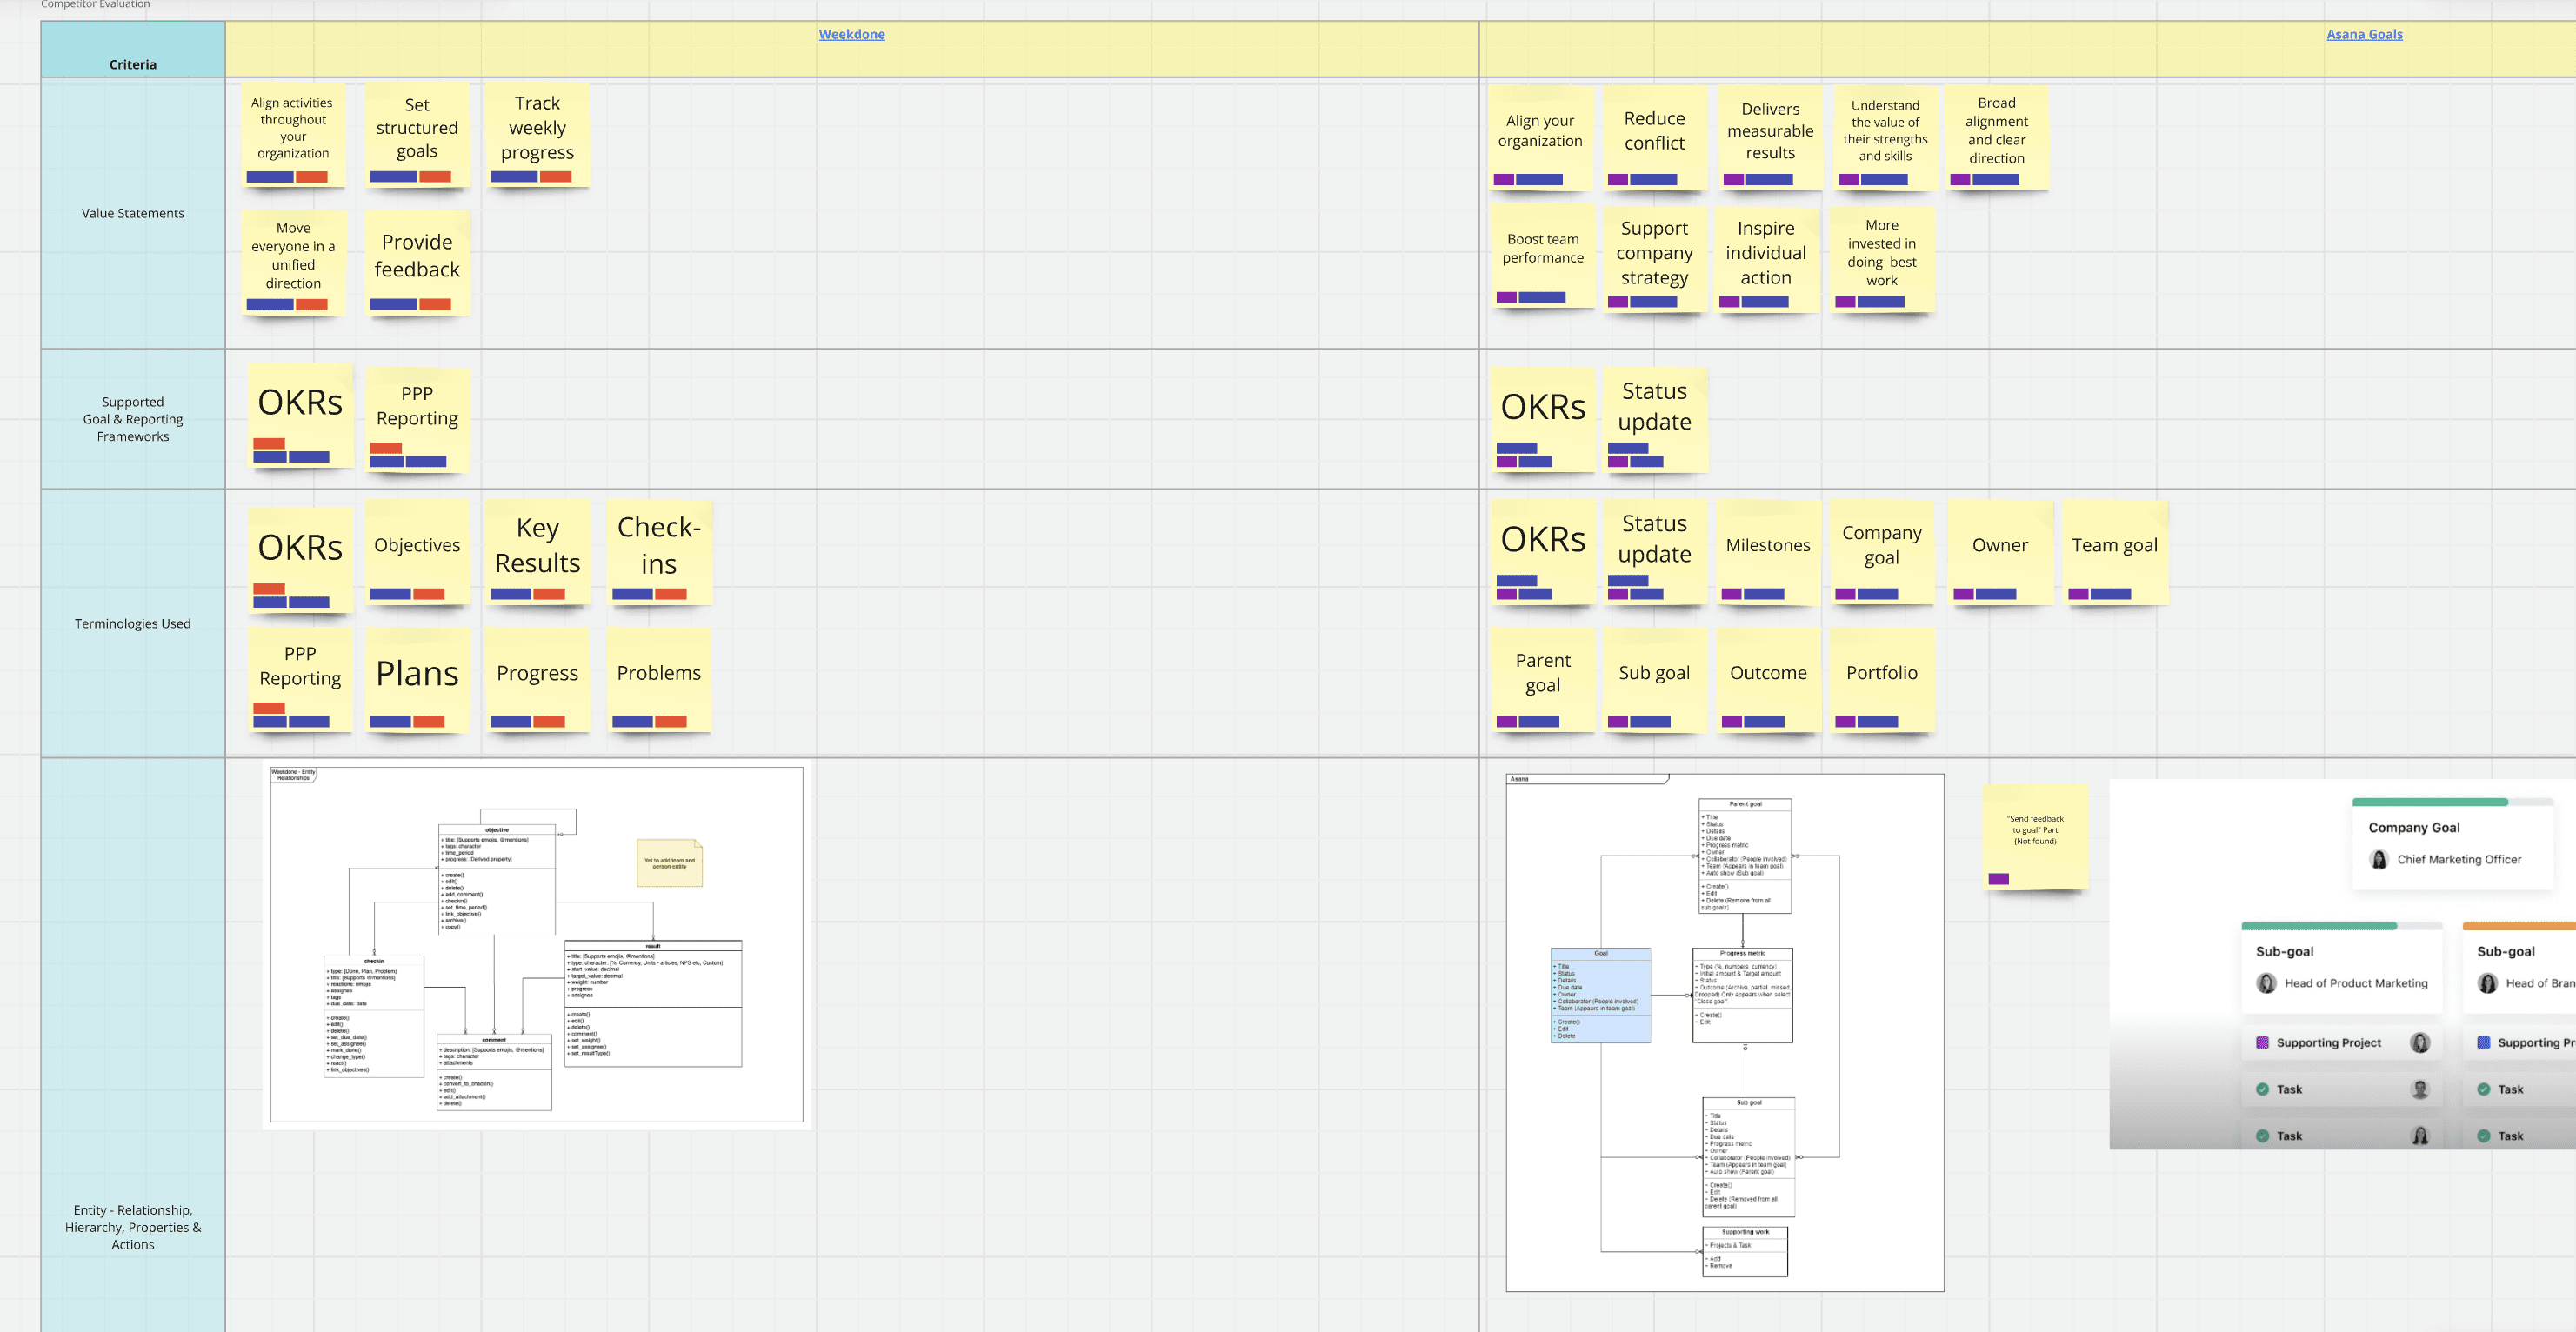Select the 'Set structured goals' sticky note
The image size is (2576, 1332).
tap(417, 135)
